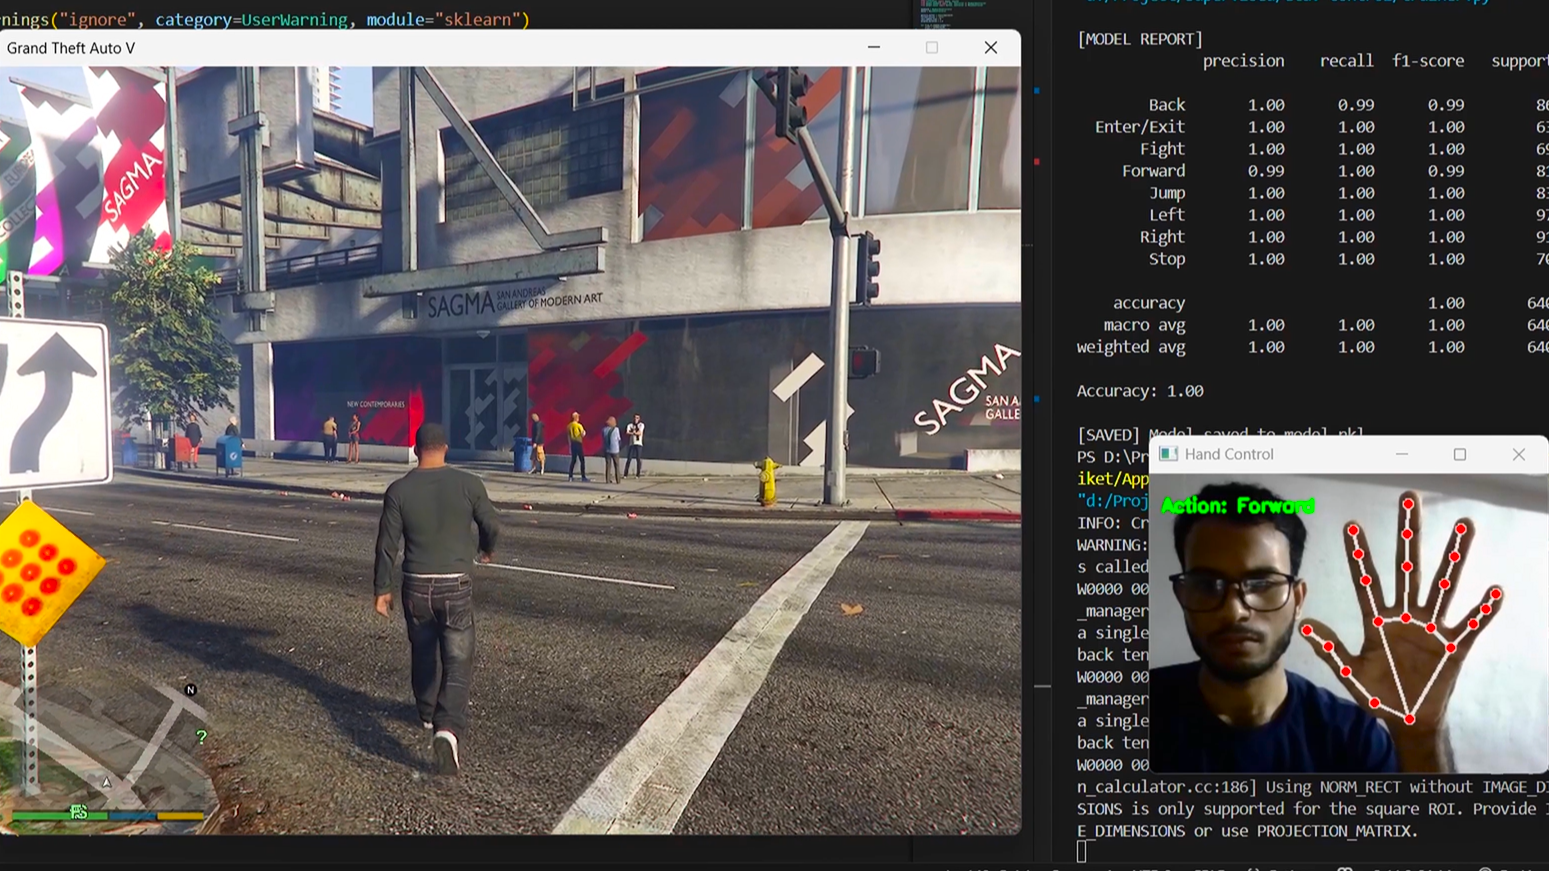This screenshot has height=871, width=1549.
Task: Minimize the Grand Theft Auto V window
Action: (874, 48)
